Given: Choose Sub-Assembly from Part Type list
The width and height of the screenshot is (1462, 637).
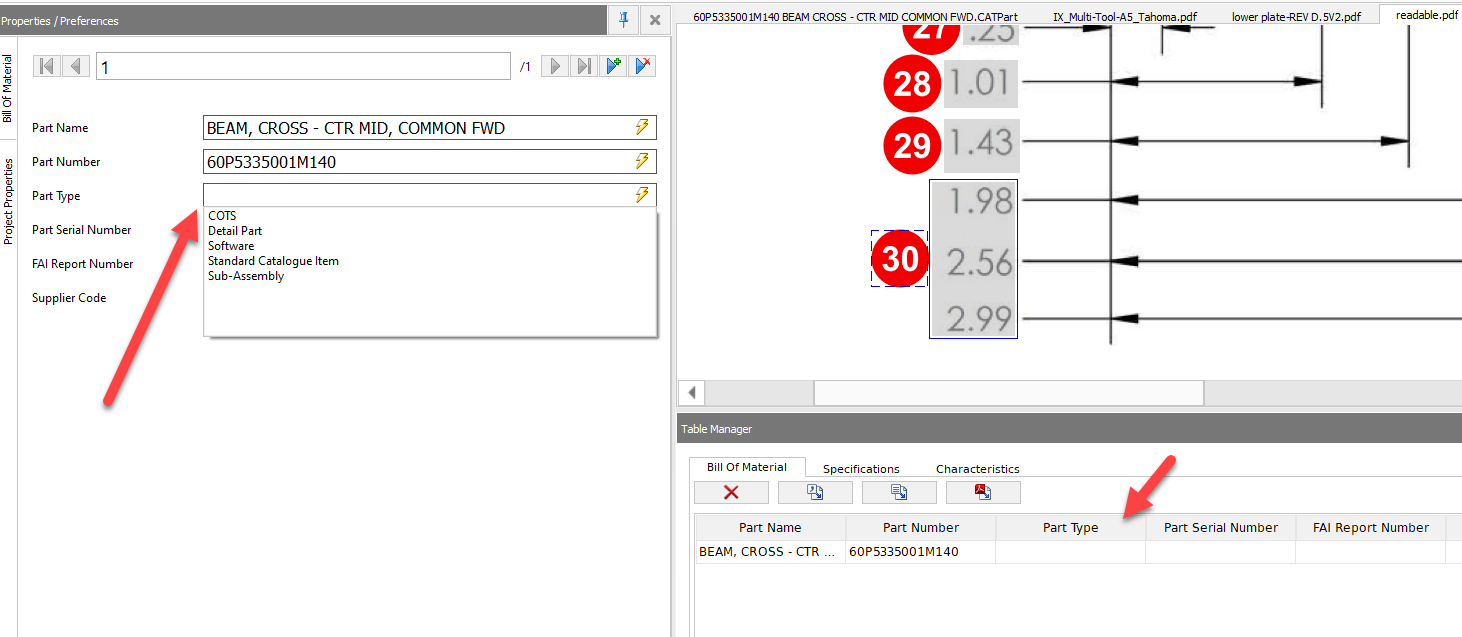Looking at the screenshot, I should (246, 276).
